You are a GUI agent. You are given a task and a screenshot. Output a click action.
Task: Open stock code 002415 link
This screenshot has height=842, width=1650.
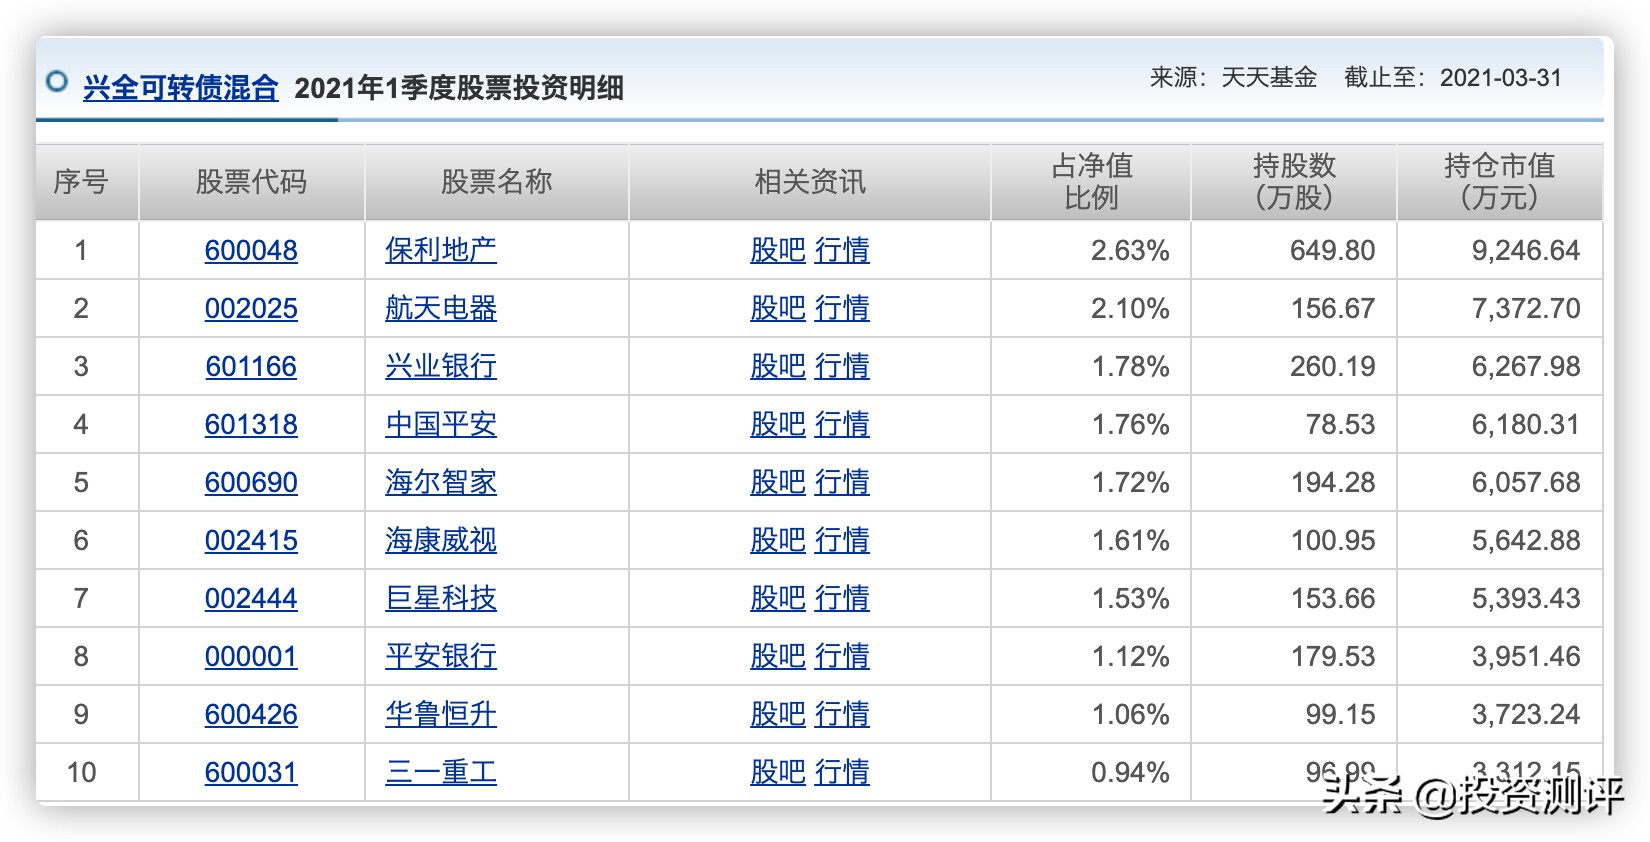point(251,540)
